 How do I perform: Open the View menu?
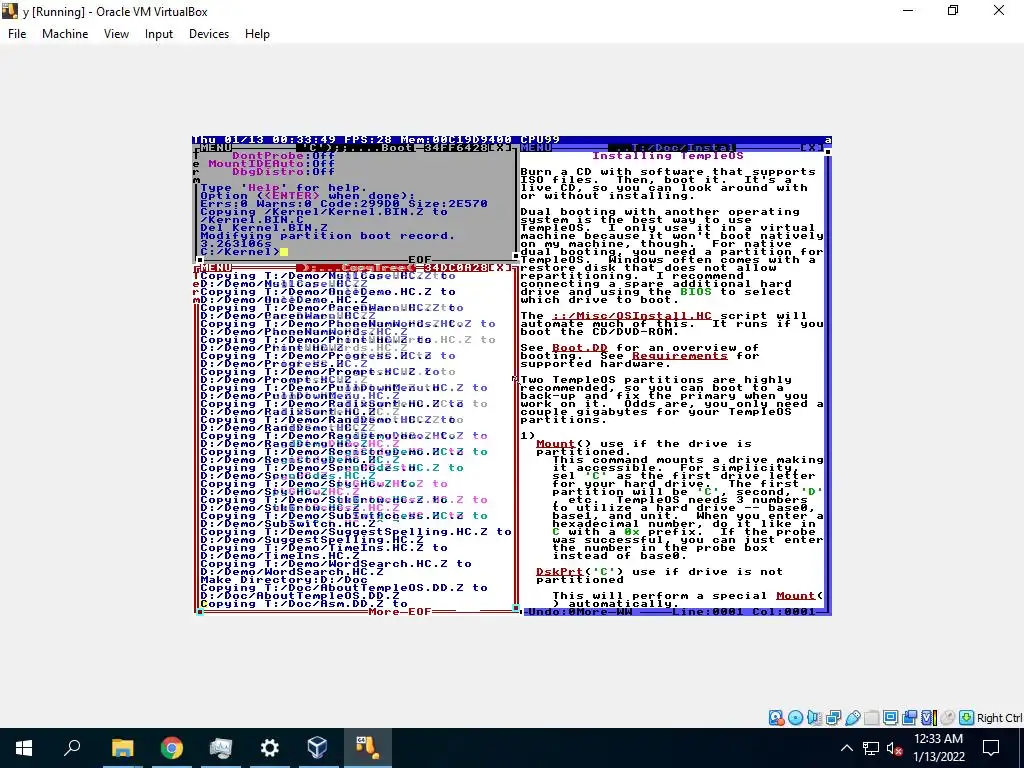click(x=116, y=34)
